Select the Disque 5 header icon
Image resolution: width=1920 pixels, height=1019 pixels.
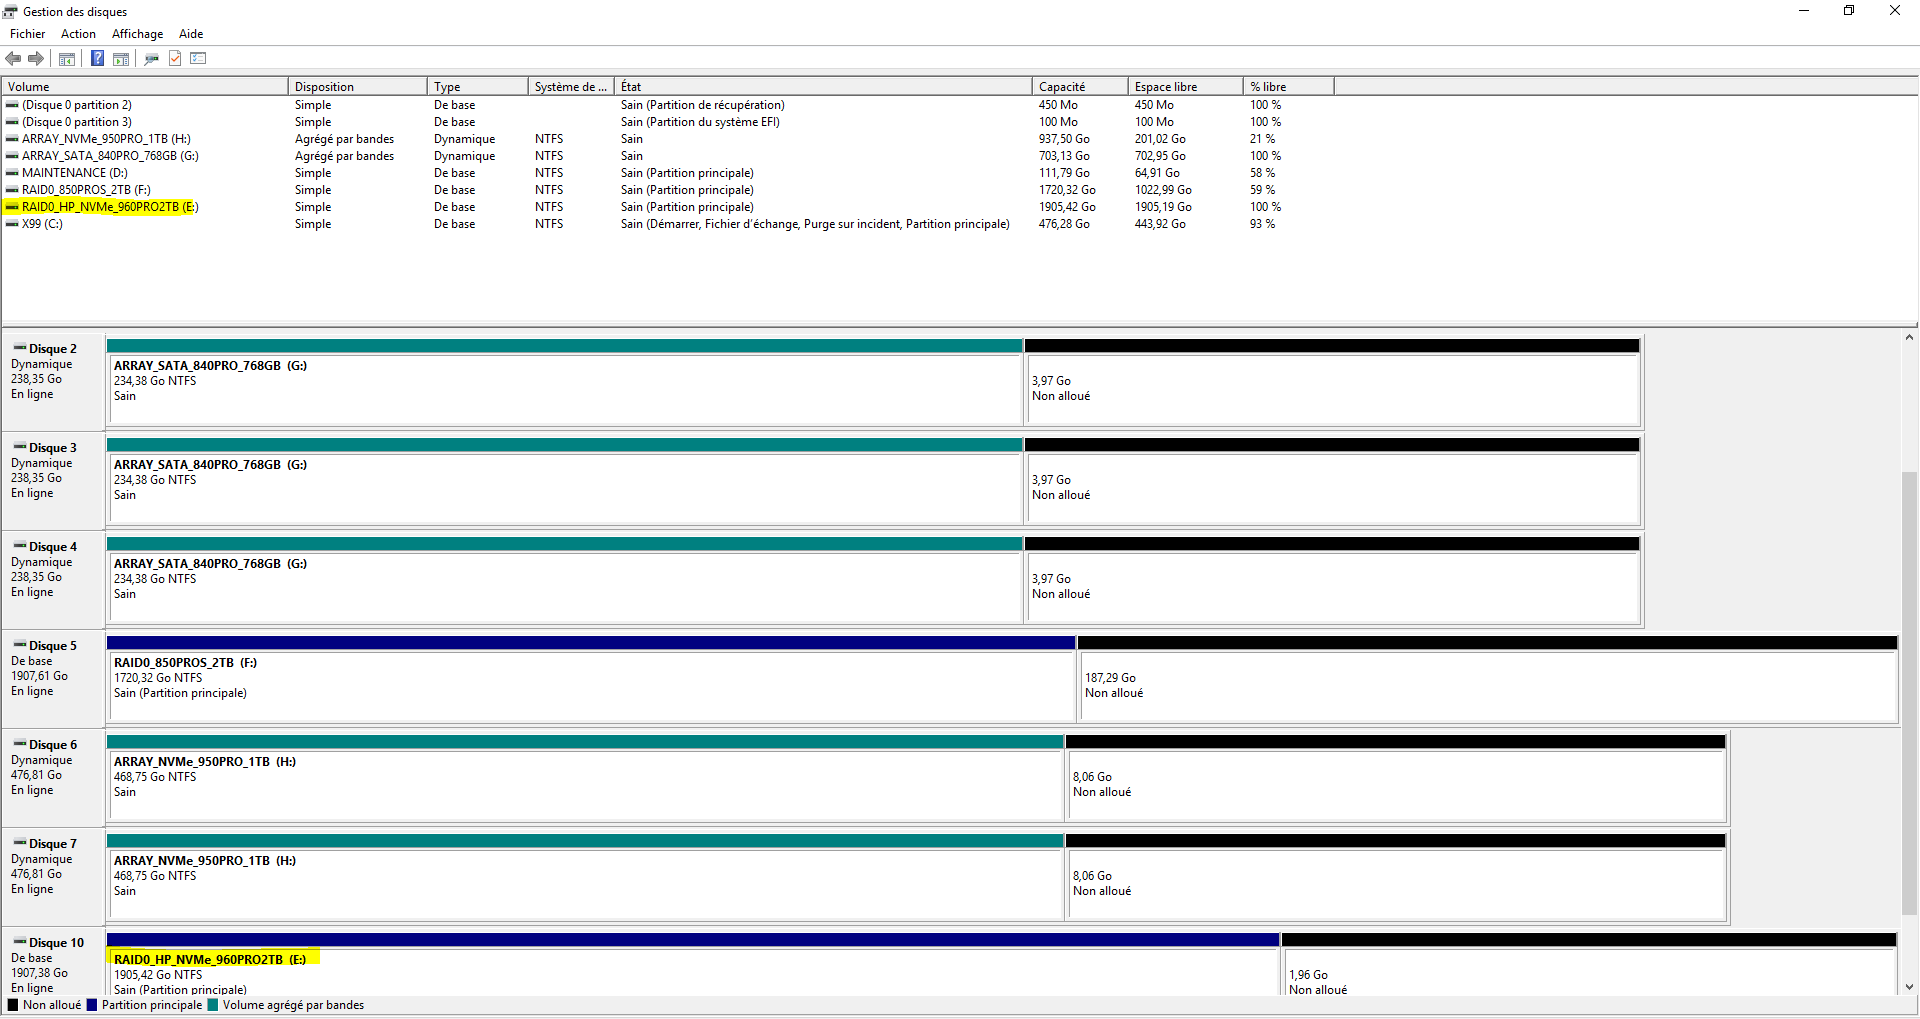click(x=20, y=645)
